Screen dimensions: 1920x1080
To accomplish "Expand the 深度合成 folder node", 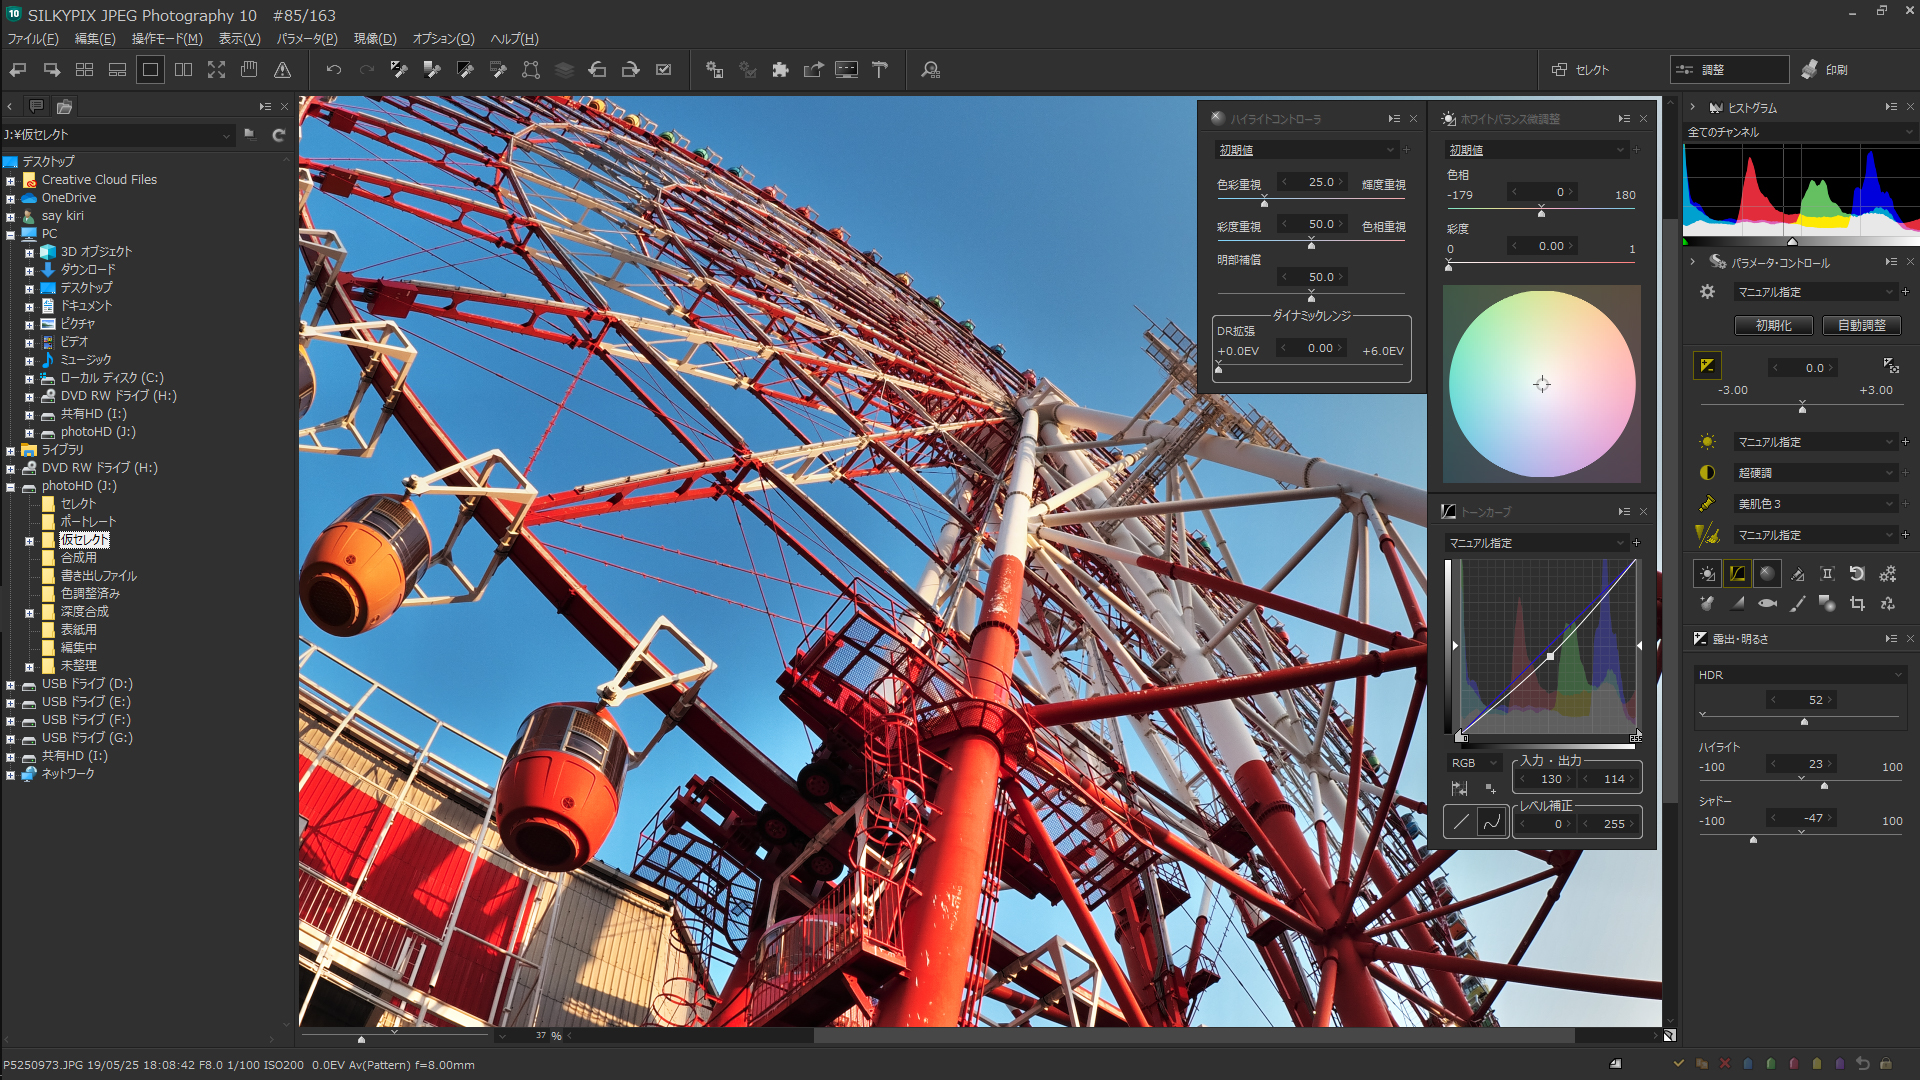I will 29,613.
